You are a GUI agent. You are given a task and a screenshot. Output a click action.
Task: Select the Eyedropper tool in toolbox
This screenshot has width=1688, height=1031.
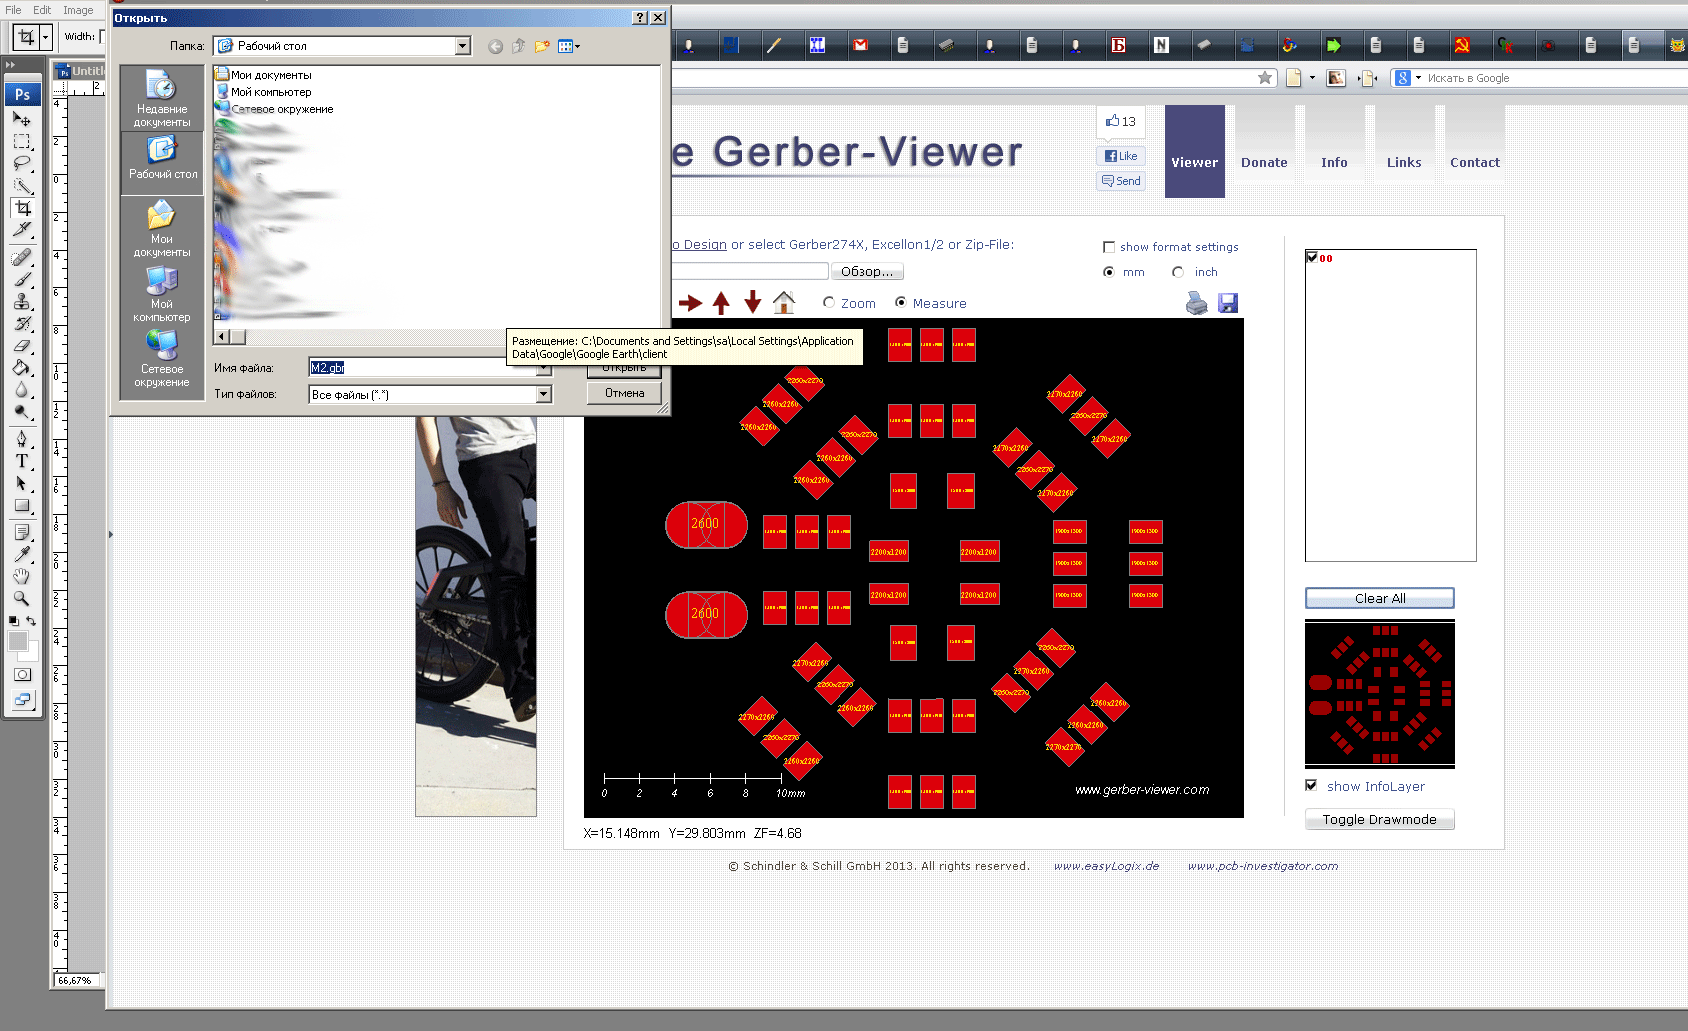point(22,554)
